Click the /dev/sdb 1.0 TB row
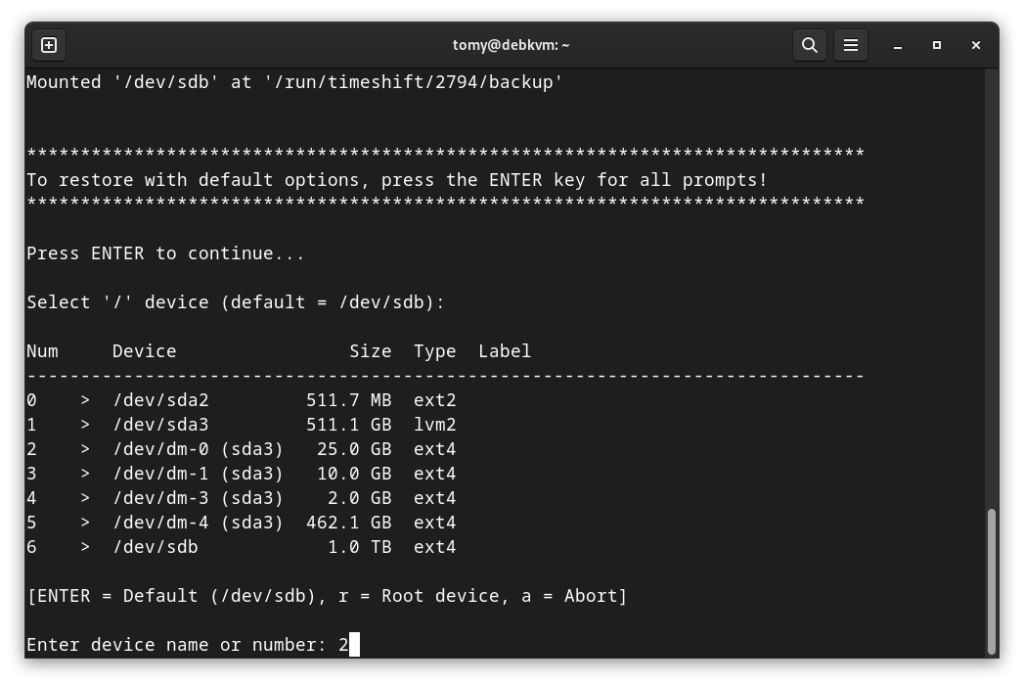 coord(240,547)
